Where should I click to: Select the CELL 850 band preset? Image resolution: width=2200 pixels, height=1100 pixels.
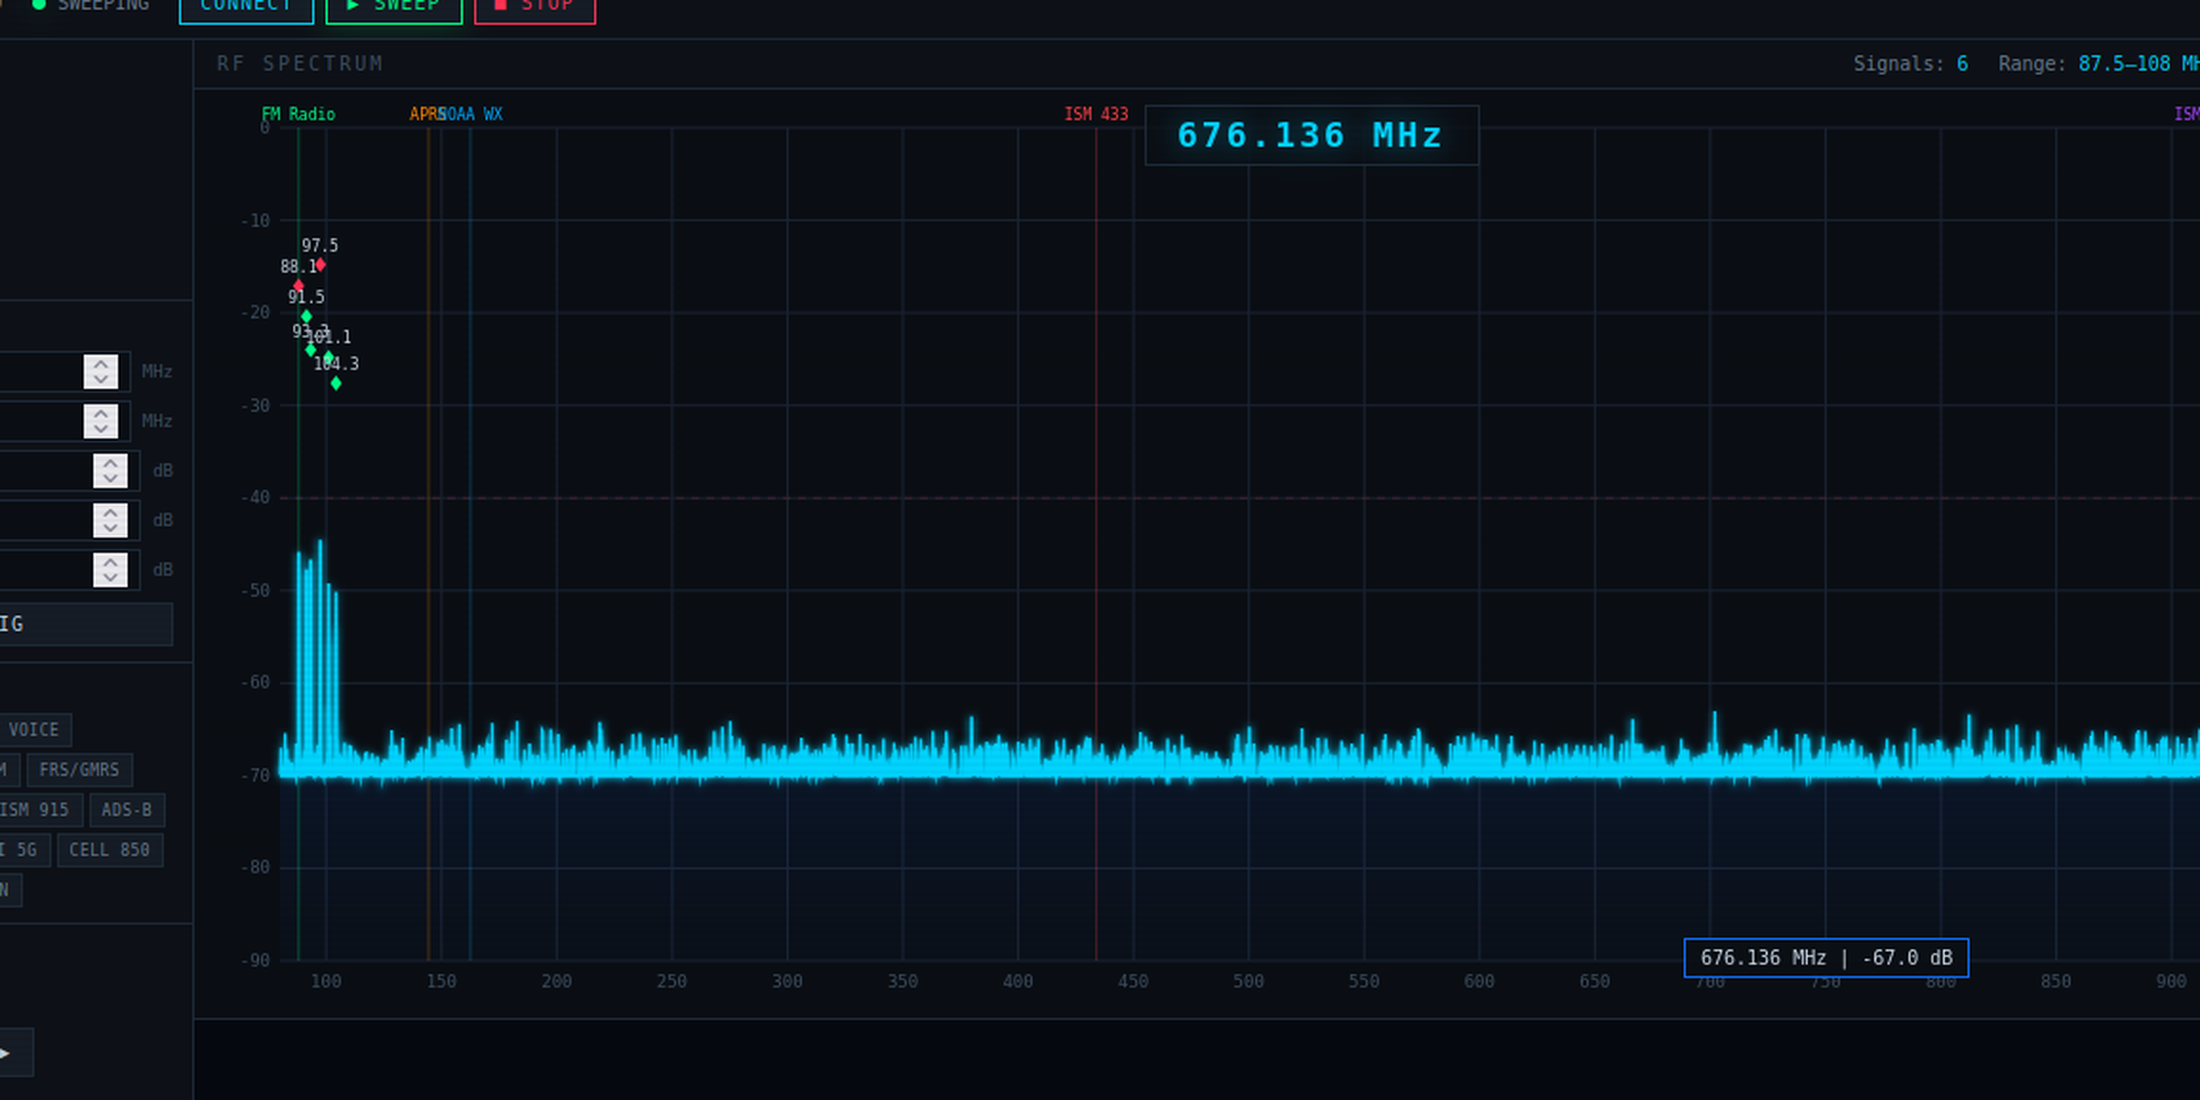click(x=110, y=850)
